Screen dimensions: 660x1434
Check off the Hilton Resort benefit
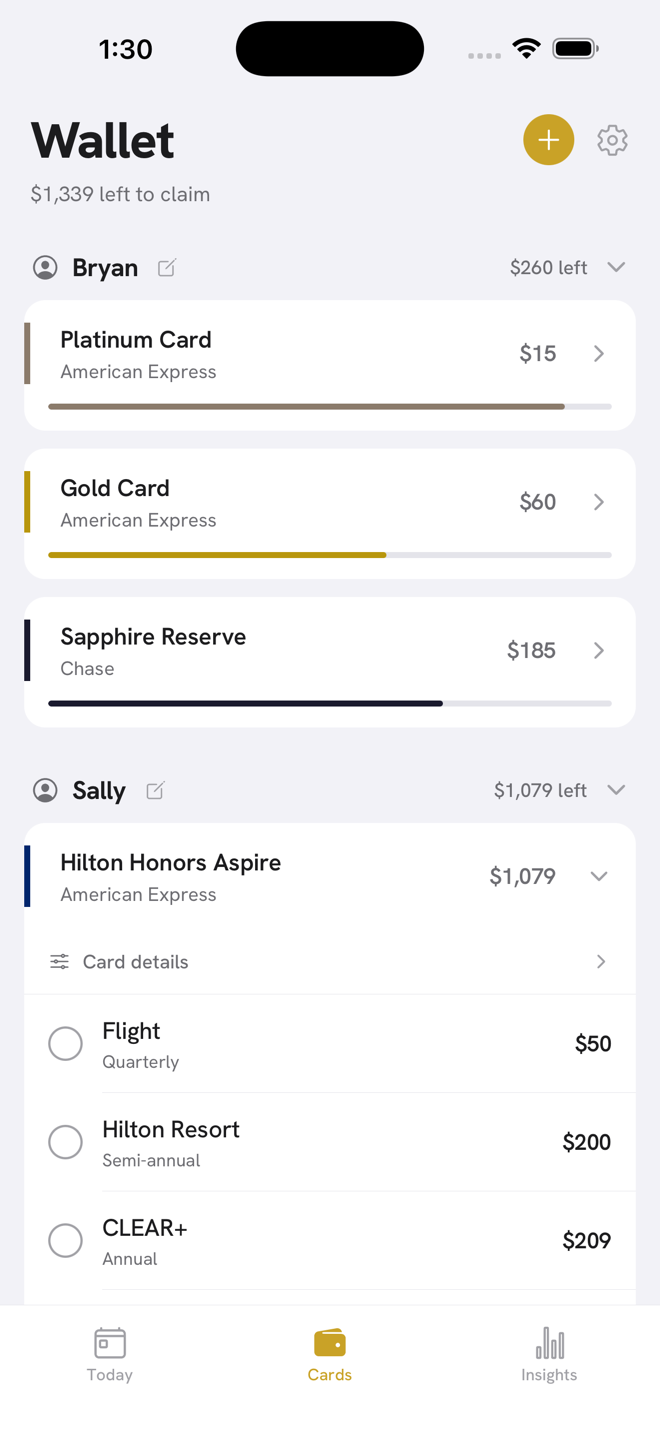[66, 1141]
